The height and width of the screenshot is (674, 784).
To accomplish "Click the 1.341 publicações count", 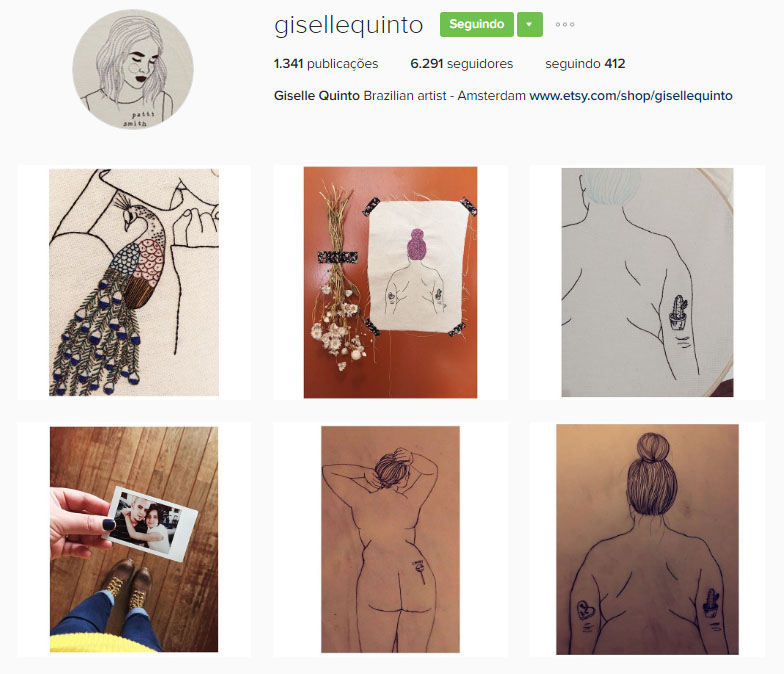I will (x=326, y=64).
